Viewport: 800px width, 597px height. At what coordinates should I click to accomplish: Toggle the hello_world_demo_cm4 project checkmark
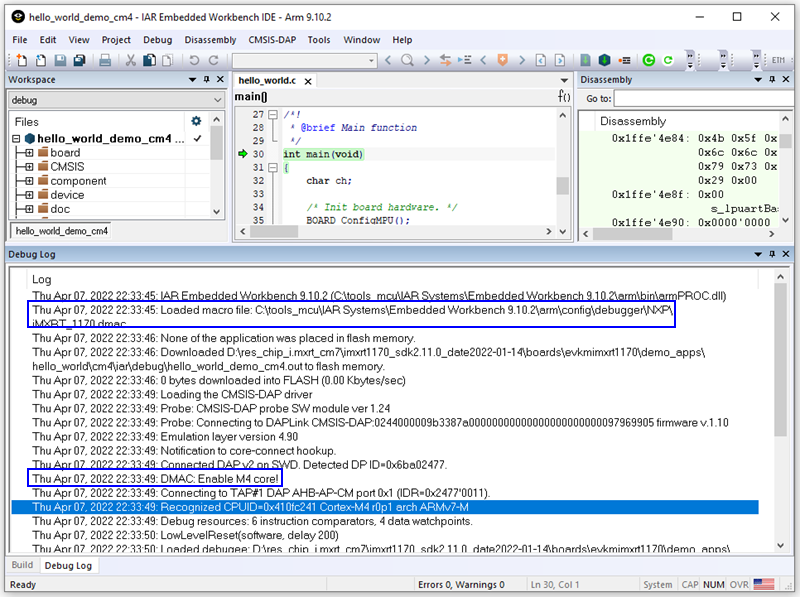point(197,138)
